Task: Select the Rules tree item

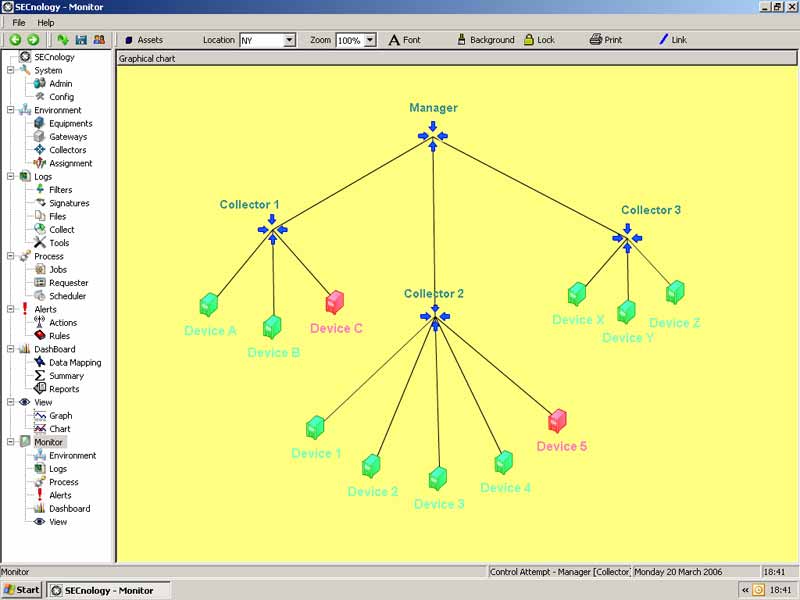Action: (52, 336)
